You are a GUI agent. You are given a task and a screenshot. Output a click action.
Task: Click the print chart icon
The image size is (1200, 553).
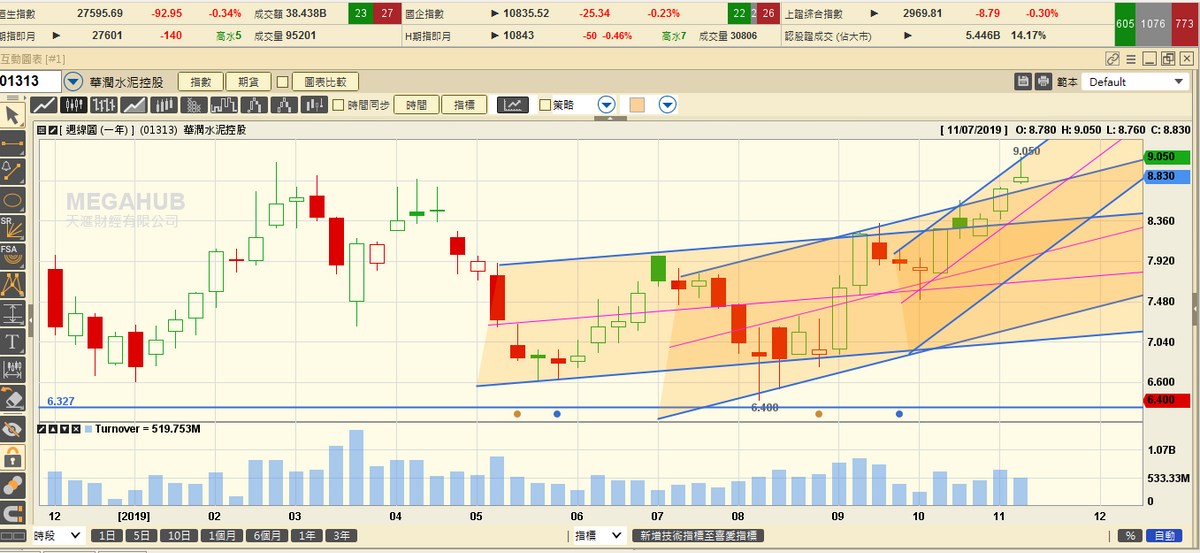[x=1043, y=81]
